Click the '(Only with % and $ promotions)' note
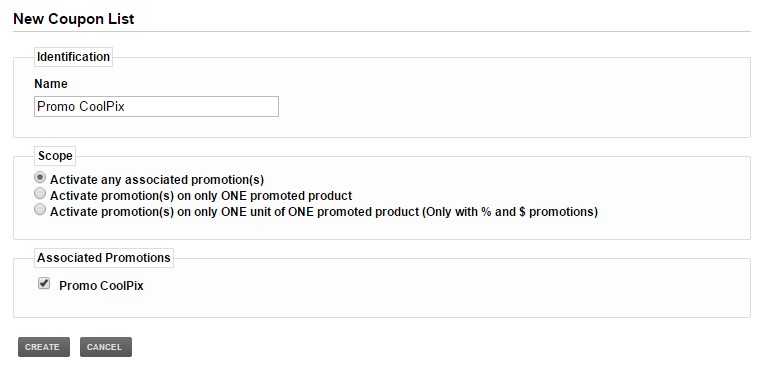The height and width of the screenshot is (370, 763). click(510, 212)
